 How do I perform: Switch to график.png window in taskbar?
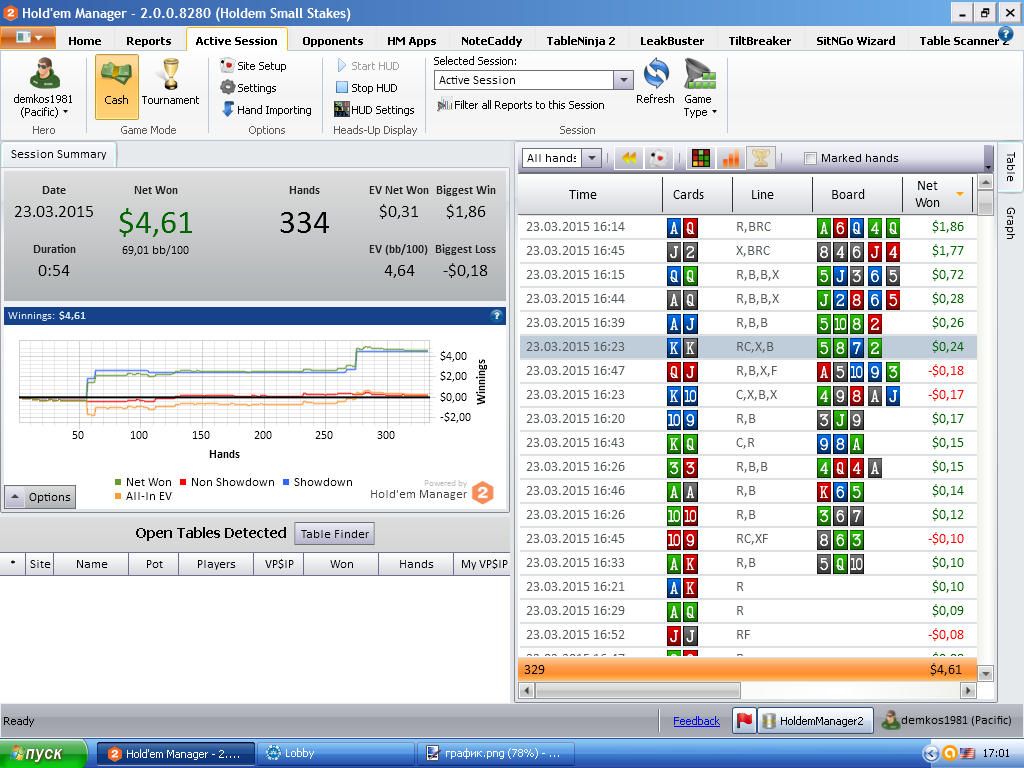pos(496,754)
